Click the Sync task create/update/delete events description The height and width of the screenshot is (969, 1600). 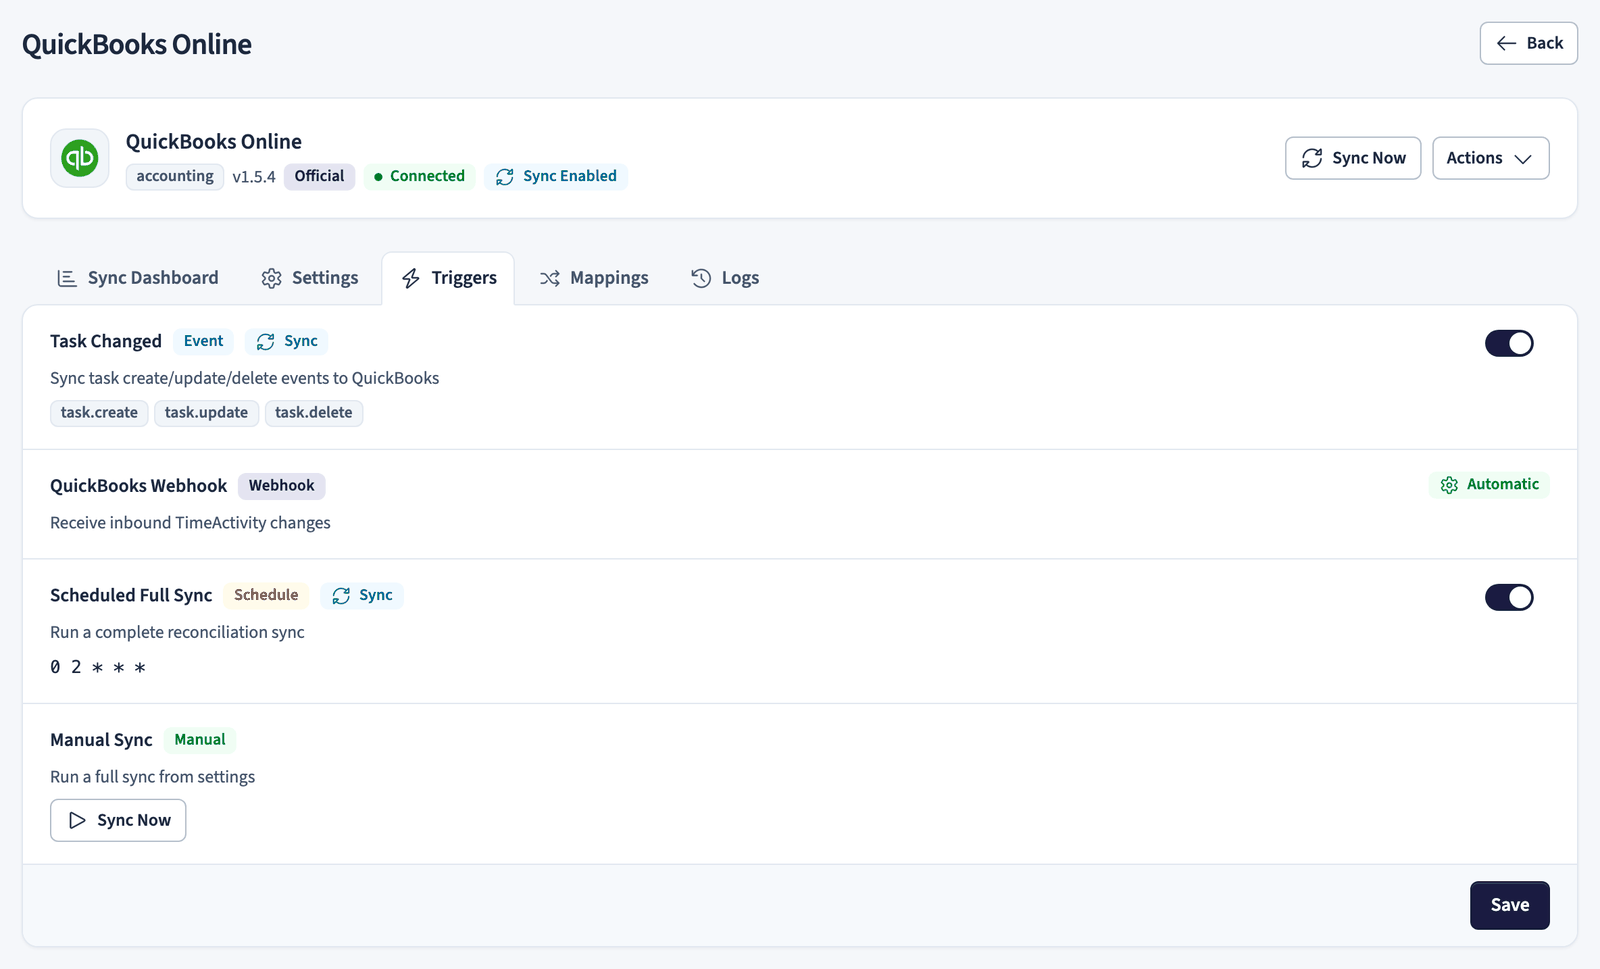245,378
